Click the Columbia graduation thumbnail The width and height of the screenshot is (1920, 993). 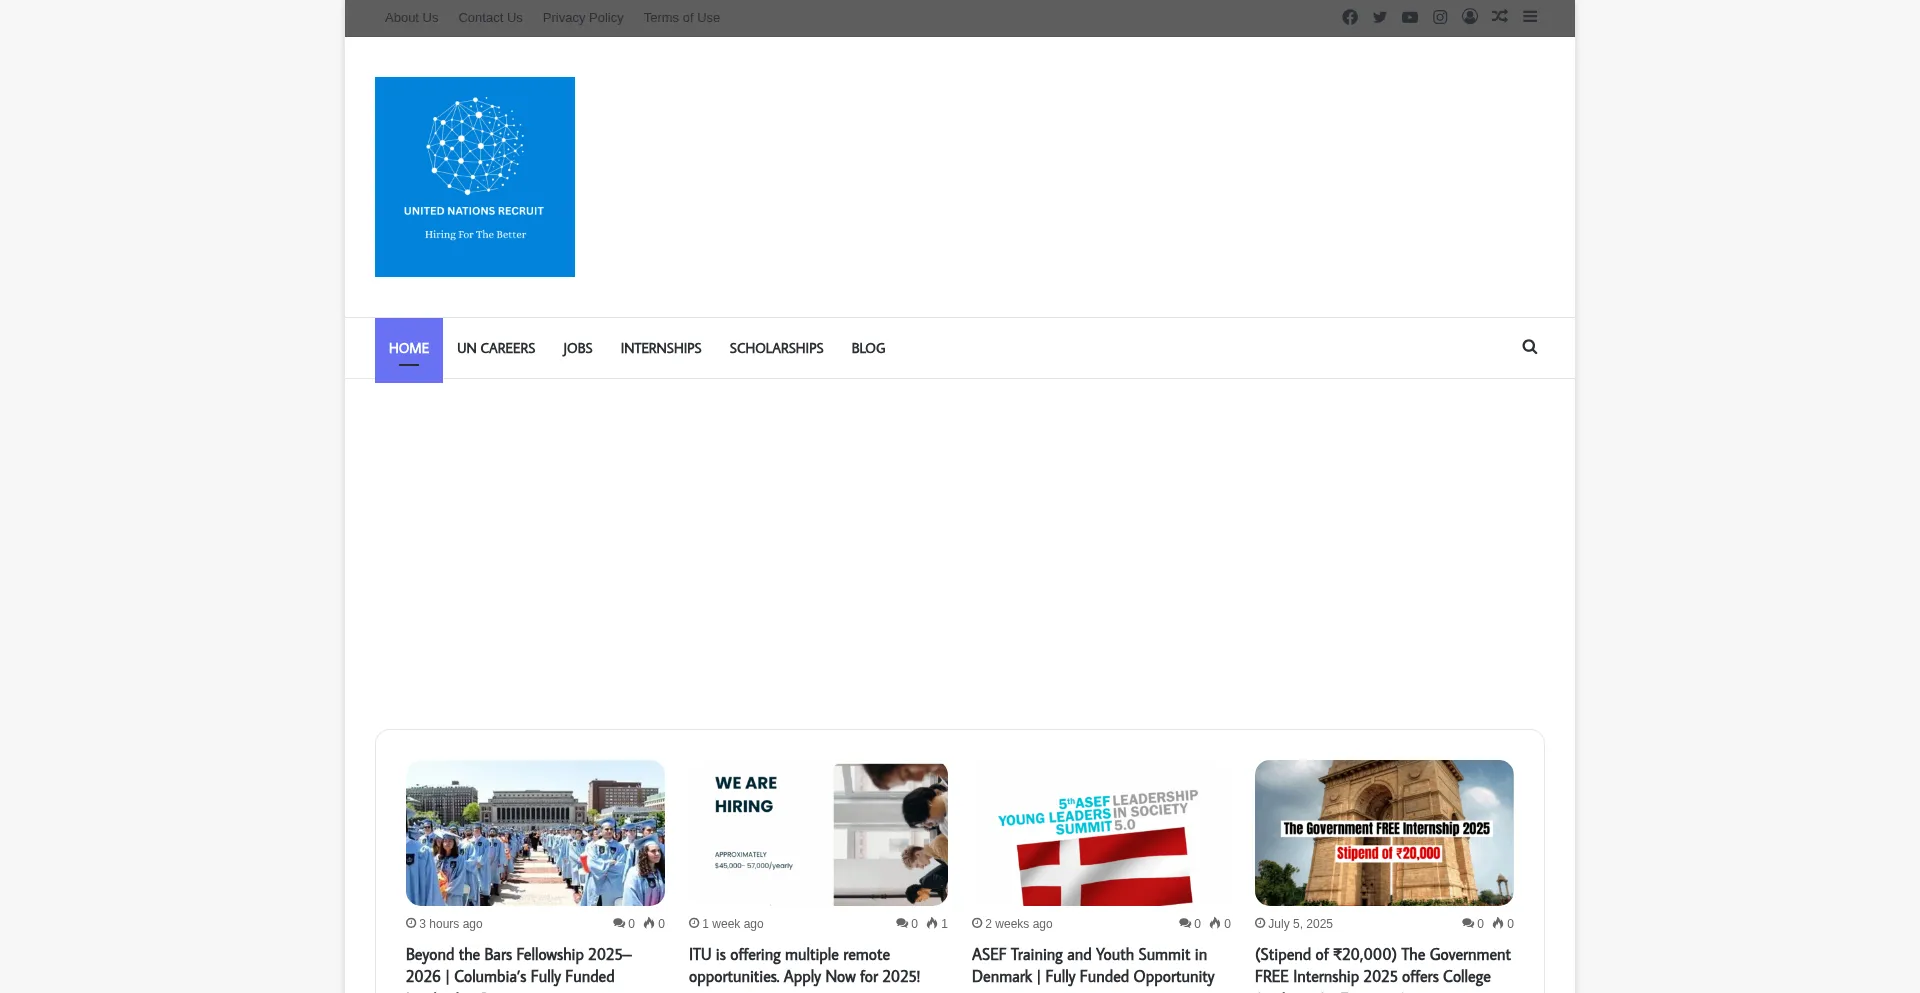pos(535,833)
